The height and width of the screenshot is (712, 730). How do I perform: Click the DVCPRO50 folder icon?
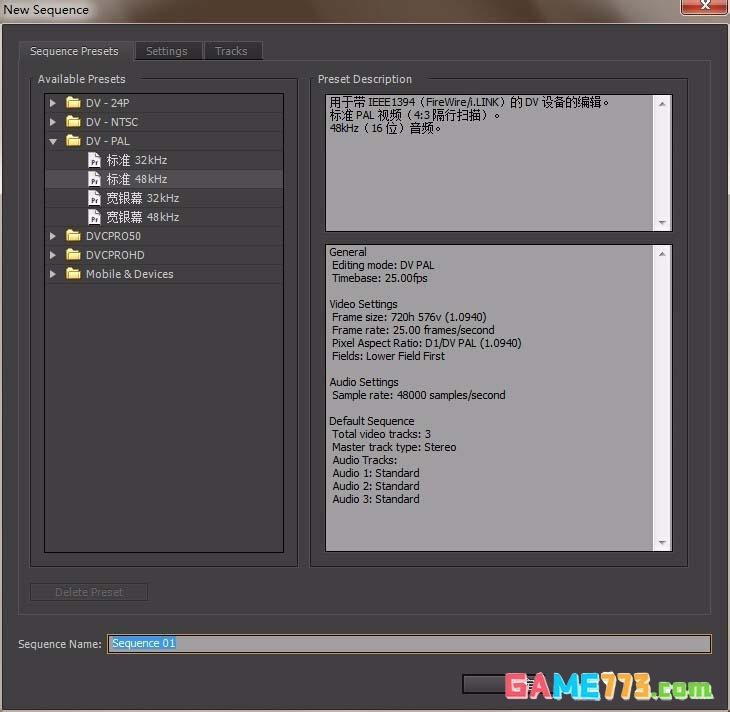[x=73, y=236]
